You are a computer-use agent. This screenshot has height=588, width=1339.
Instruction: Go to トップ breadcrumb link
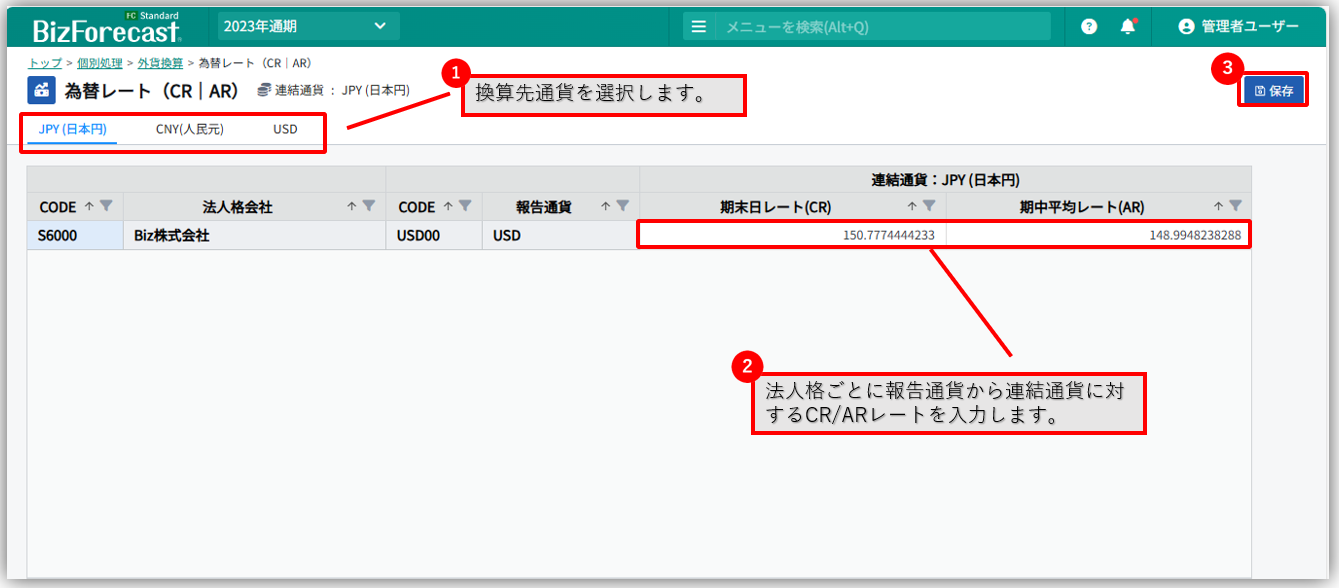point(44,63)
